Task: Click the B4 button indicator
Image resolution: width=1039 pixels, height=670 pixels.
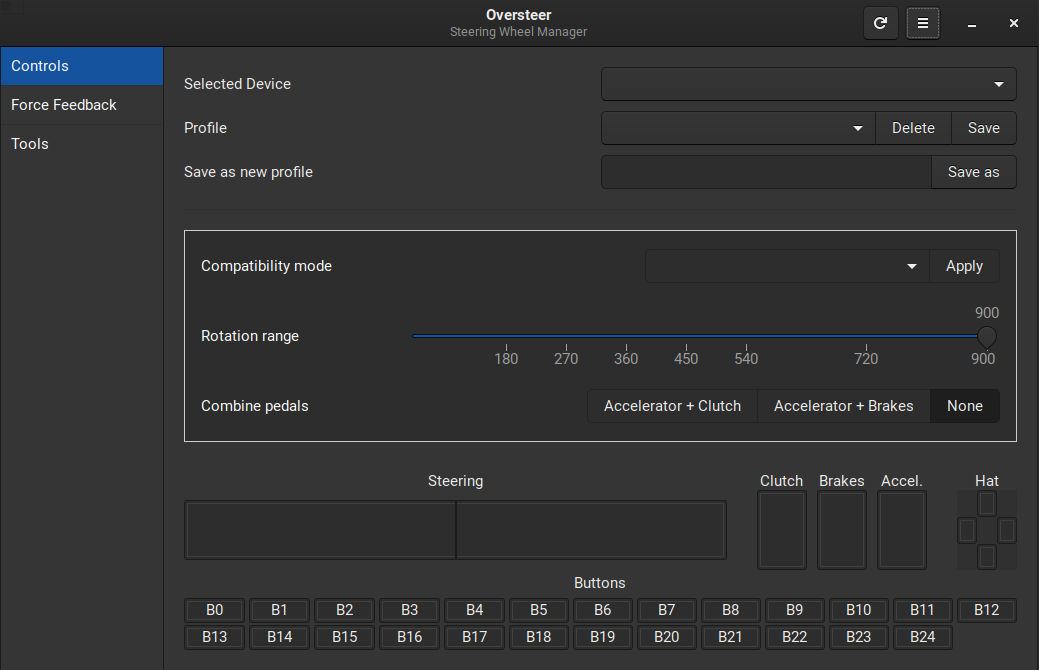Action: pyautogui.click(x=474, y=610)
